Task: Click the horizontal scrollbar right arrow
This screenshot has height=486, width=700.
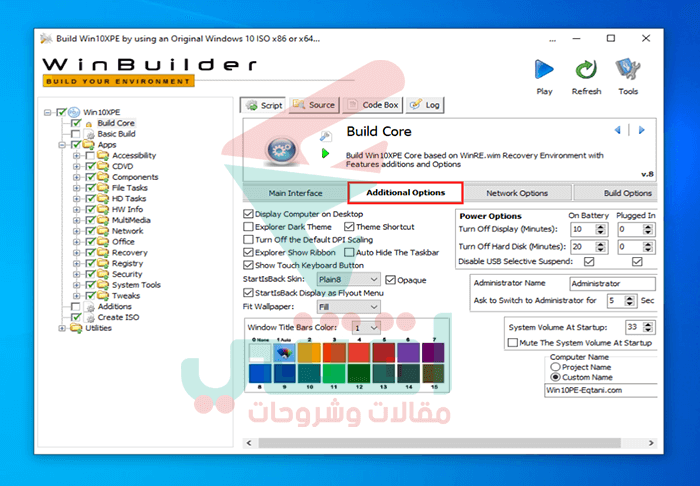Action: pos(651,443)
